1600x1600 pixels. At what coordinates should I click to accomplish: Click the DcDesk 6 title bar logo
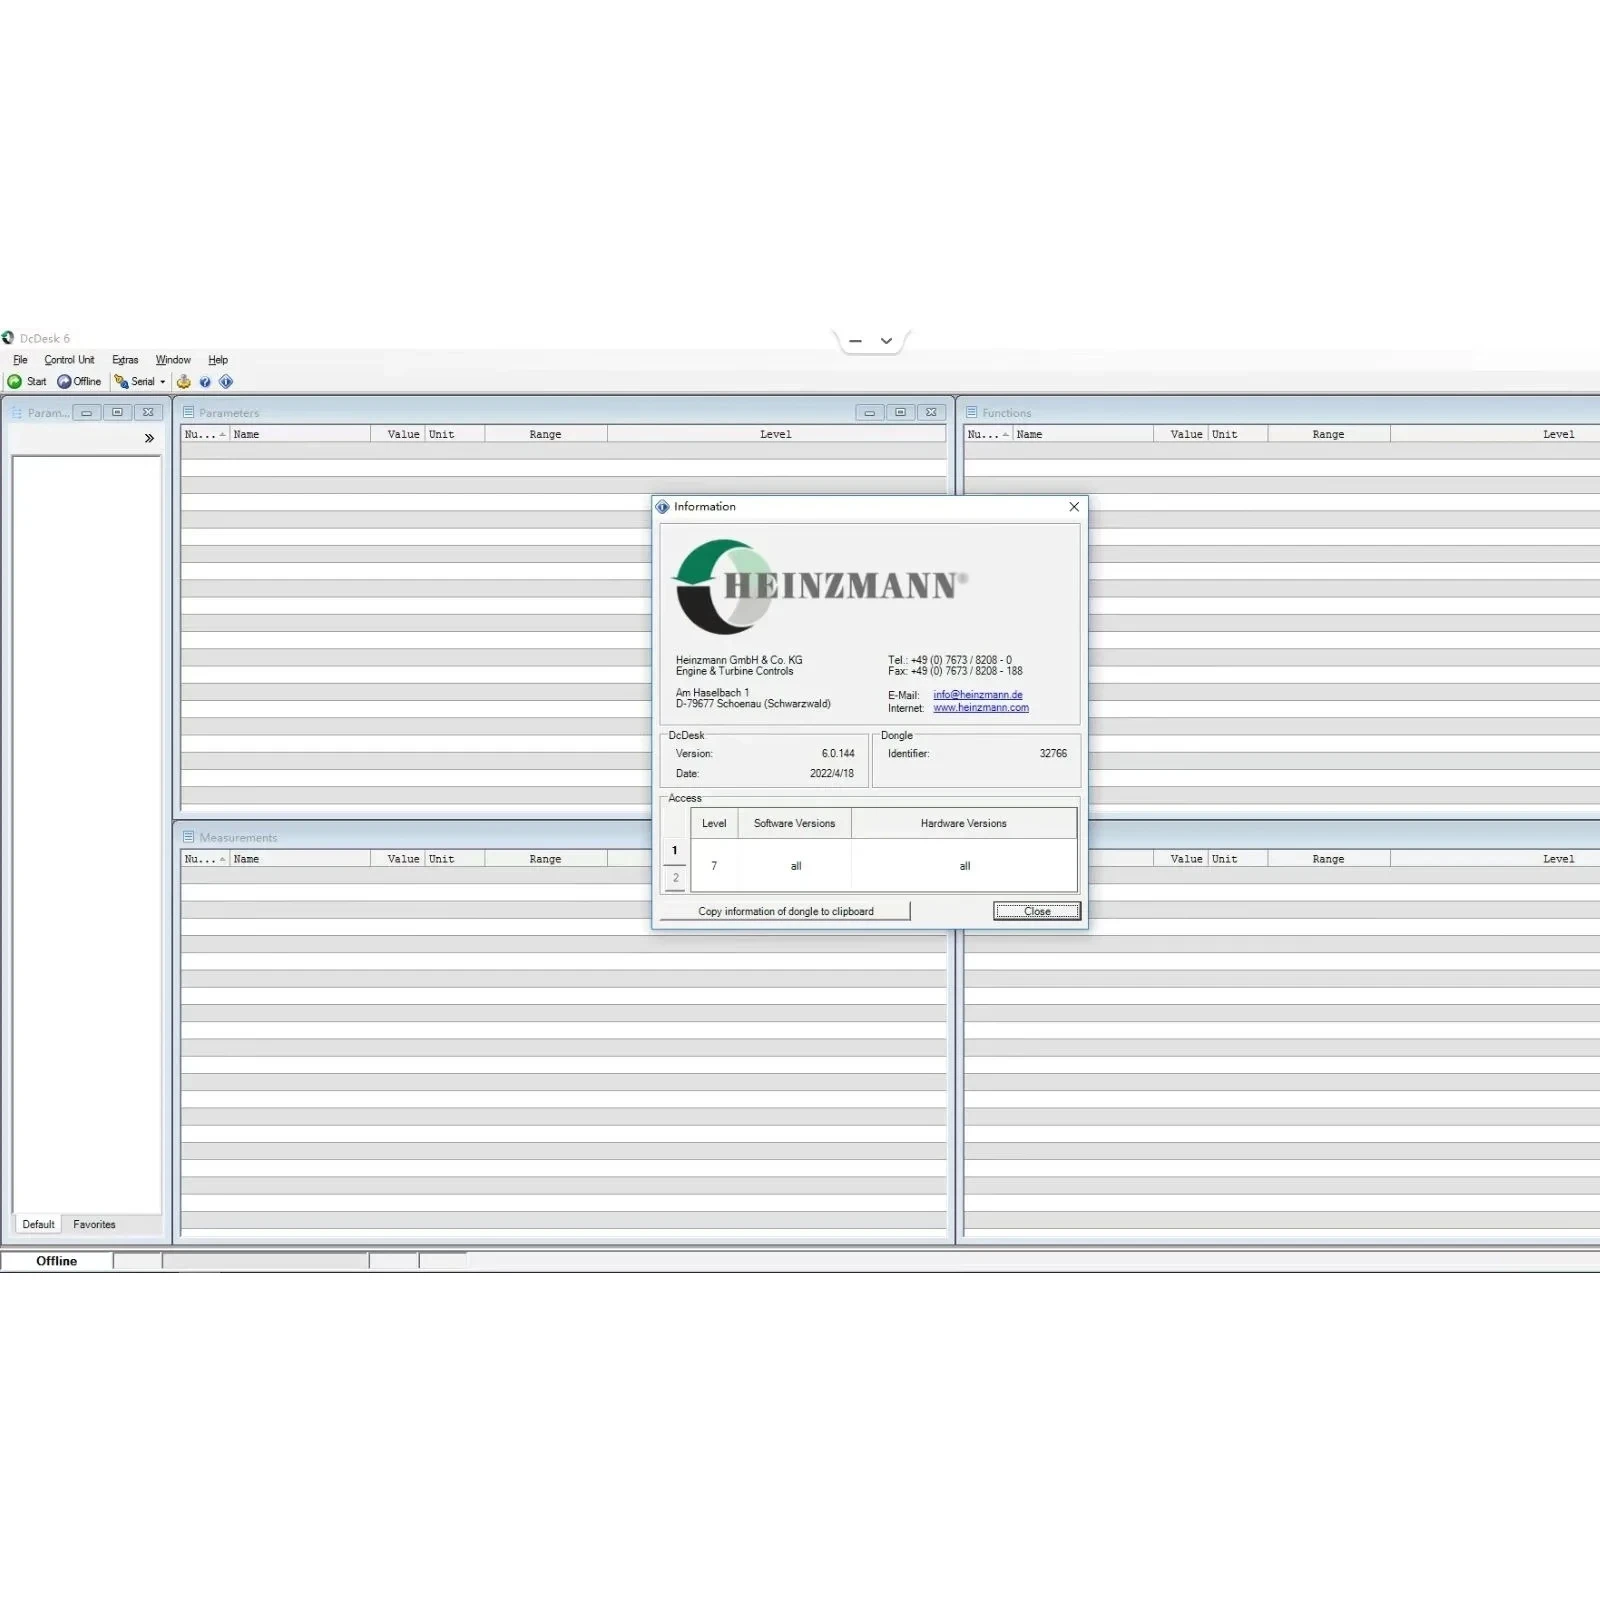[8, 338]
